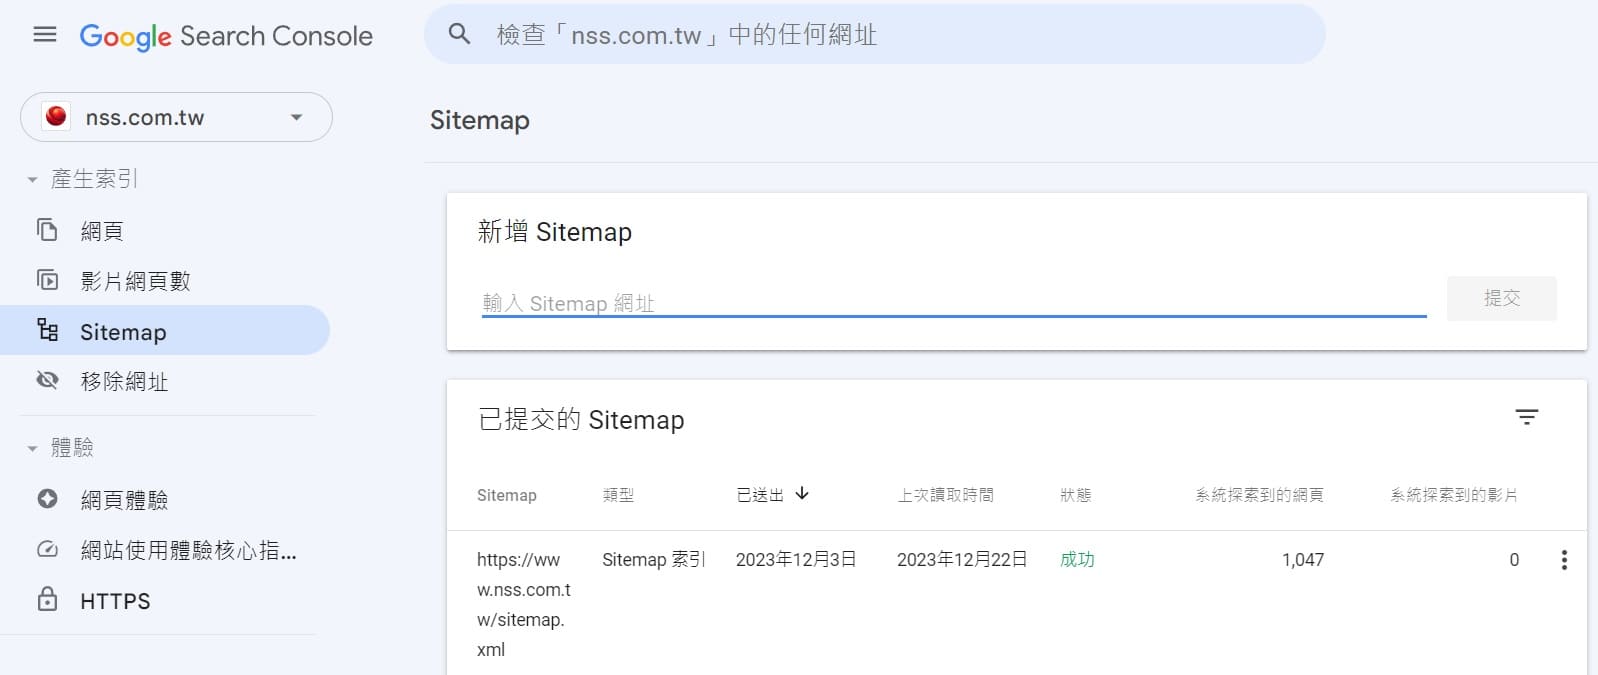Select Sitemap in the sidebar
Image resolution: width=1598 pixels, height=675 pixels.
pyautogui.click(x=165, y=330)
